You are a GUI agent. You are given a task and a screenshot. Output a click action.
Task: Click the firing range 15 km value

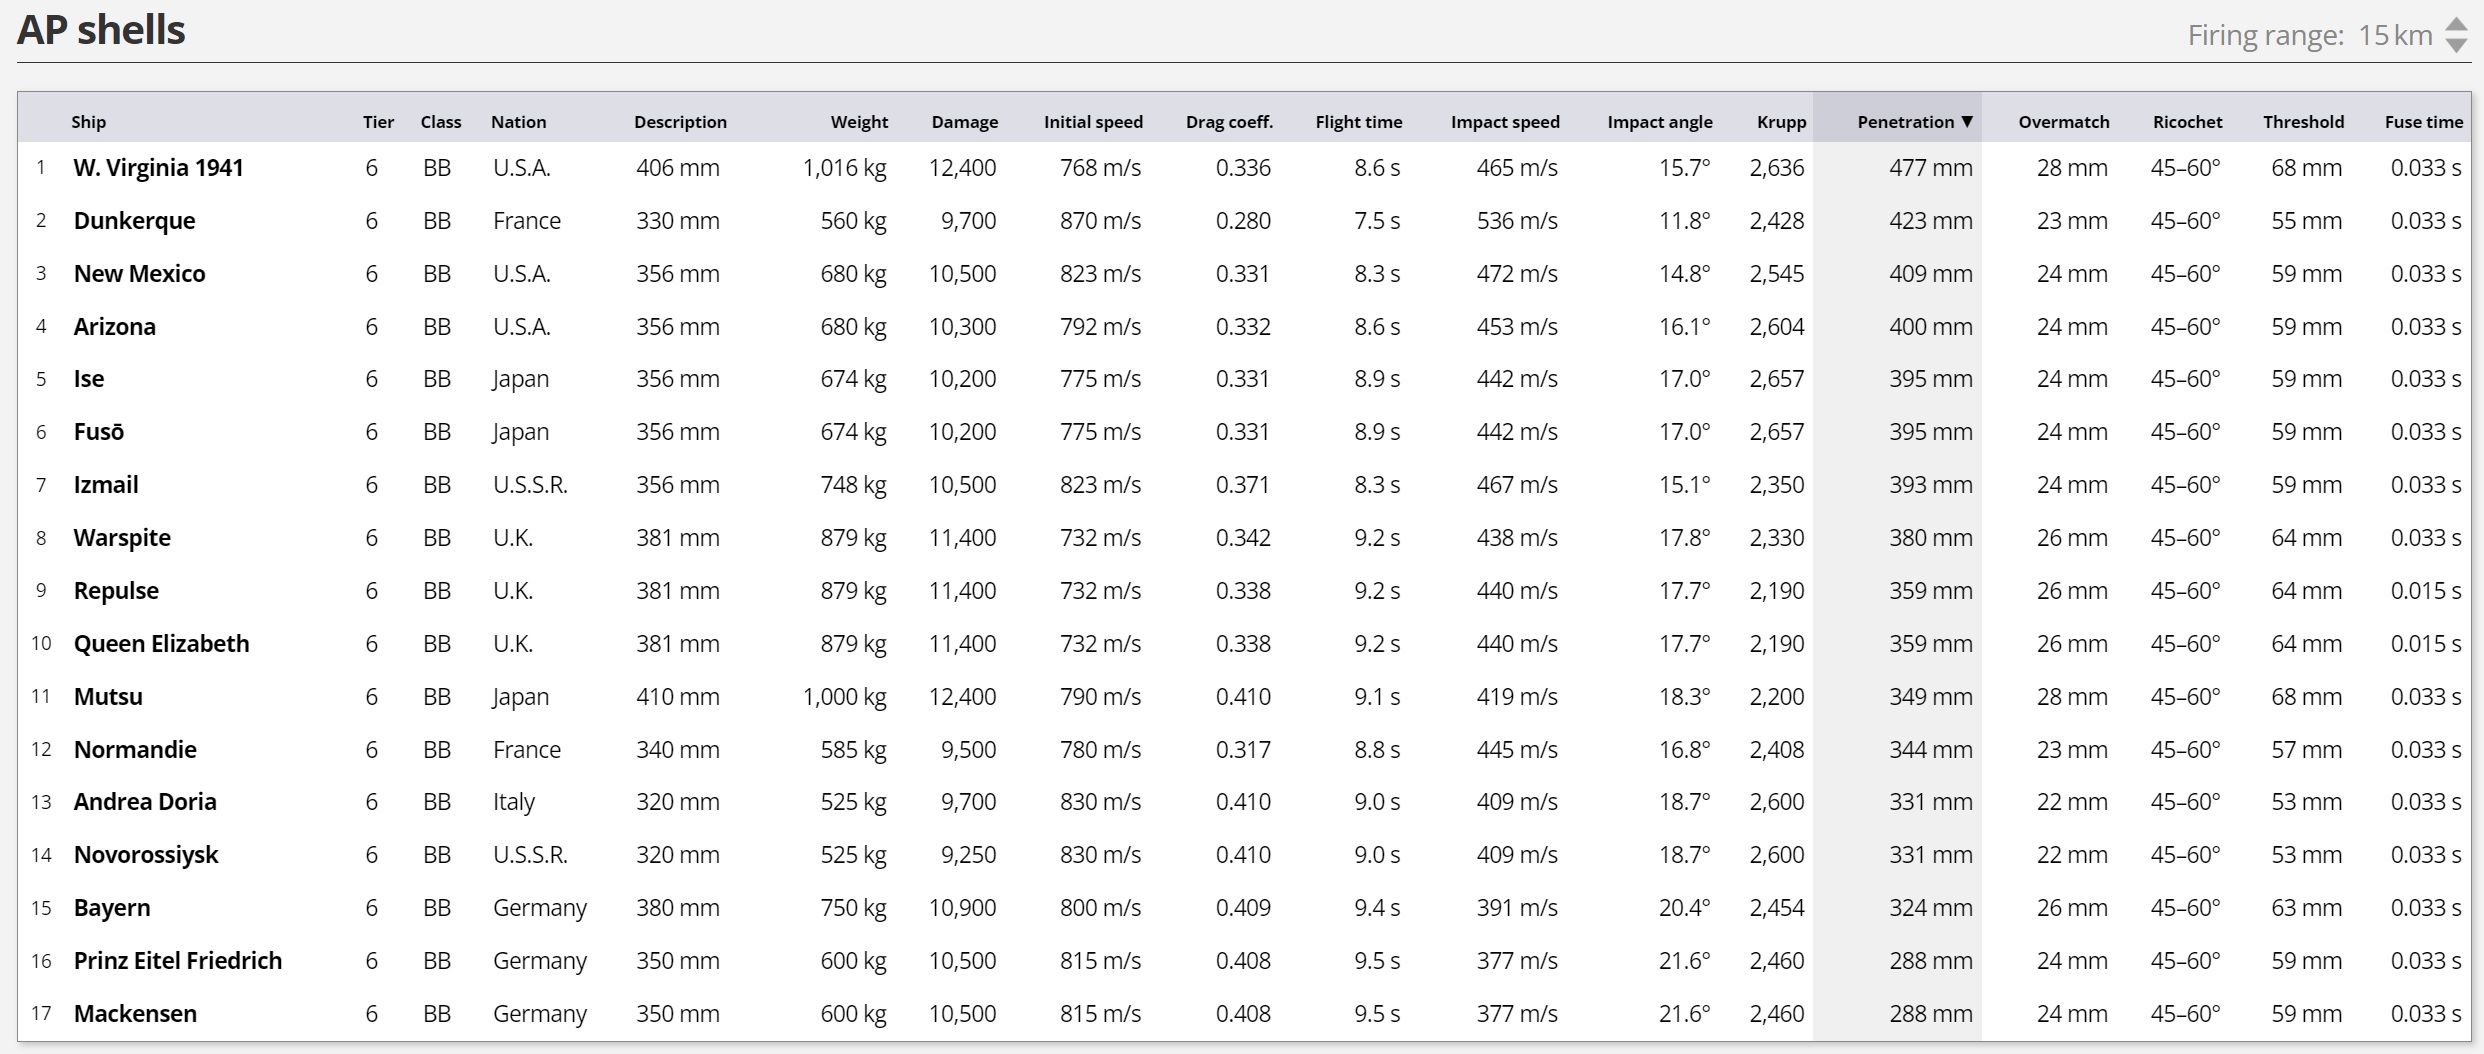(2395, 36)
